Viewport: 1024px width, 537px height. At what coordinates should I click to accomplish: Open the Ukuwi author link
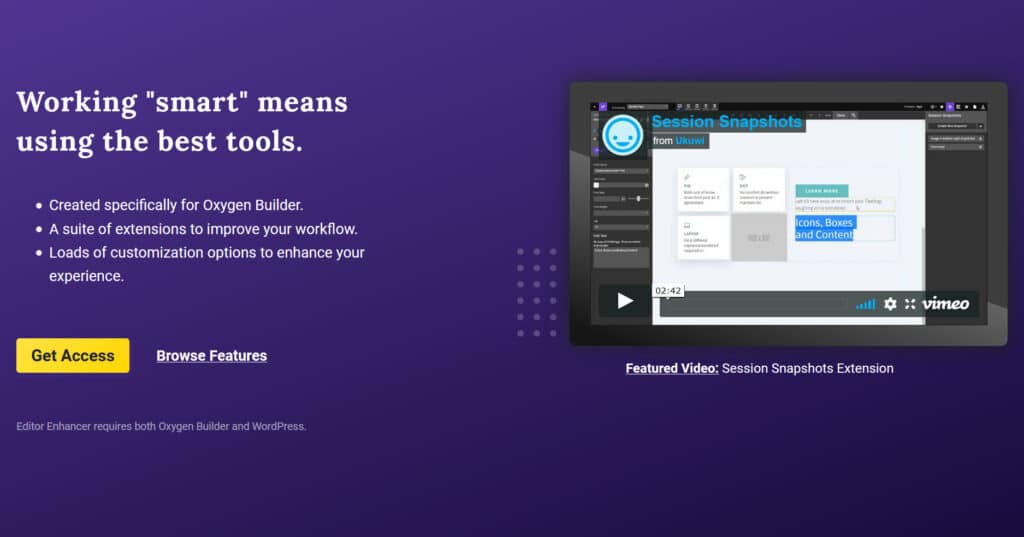(x=690, y=140)
